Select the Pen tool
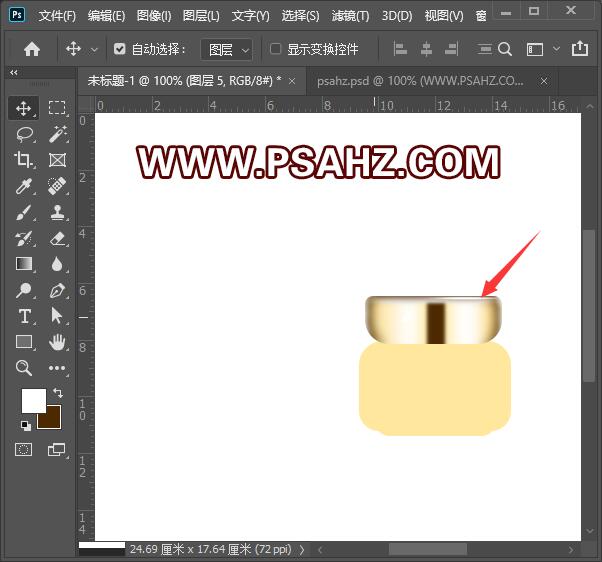This screenshot has width=602, height=562. coord(57,291)
